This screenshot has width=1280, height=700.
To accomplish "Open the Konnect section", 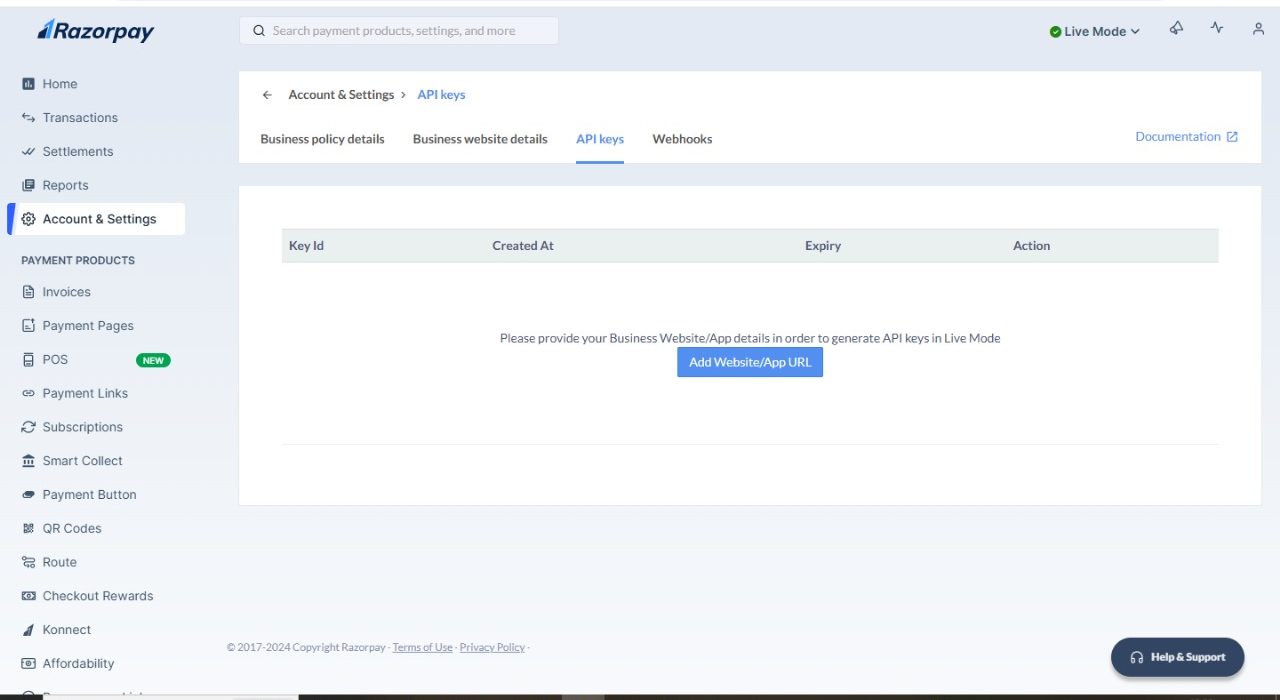I will (66, 629).
